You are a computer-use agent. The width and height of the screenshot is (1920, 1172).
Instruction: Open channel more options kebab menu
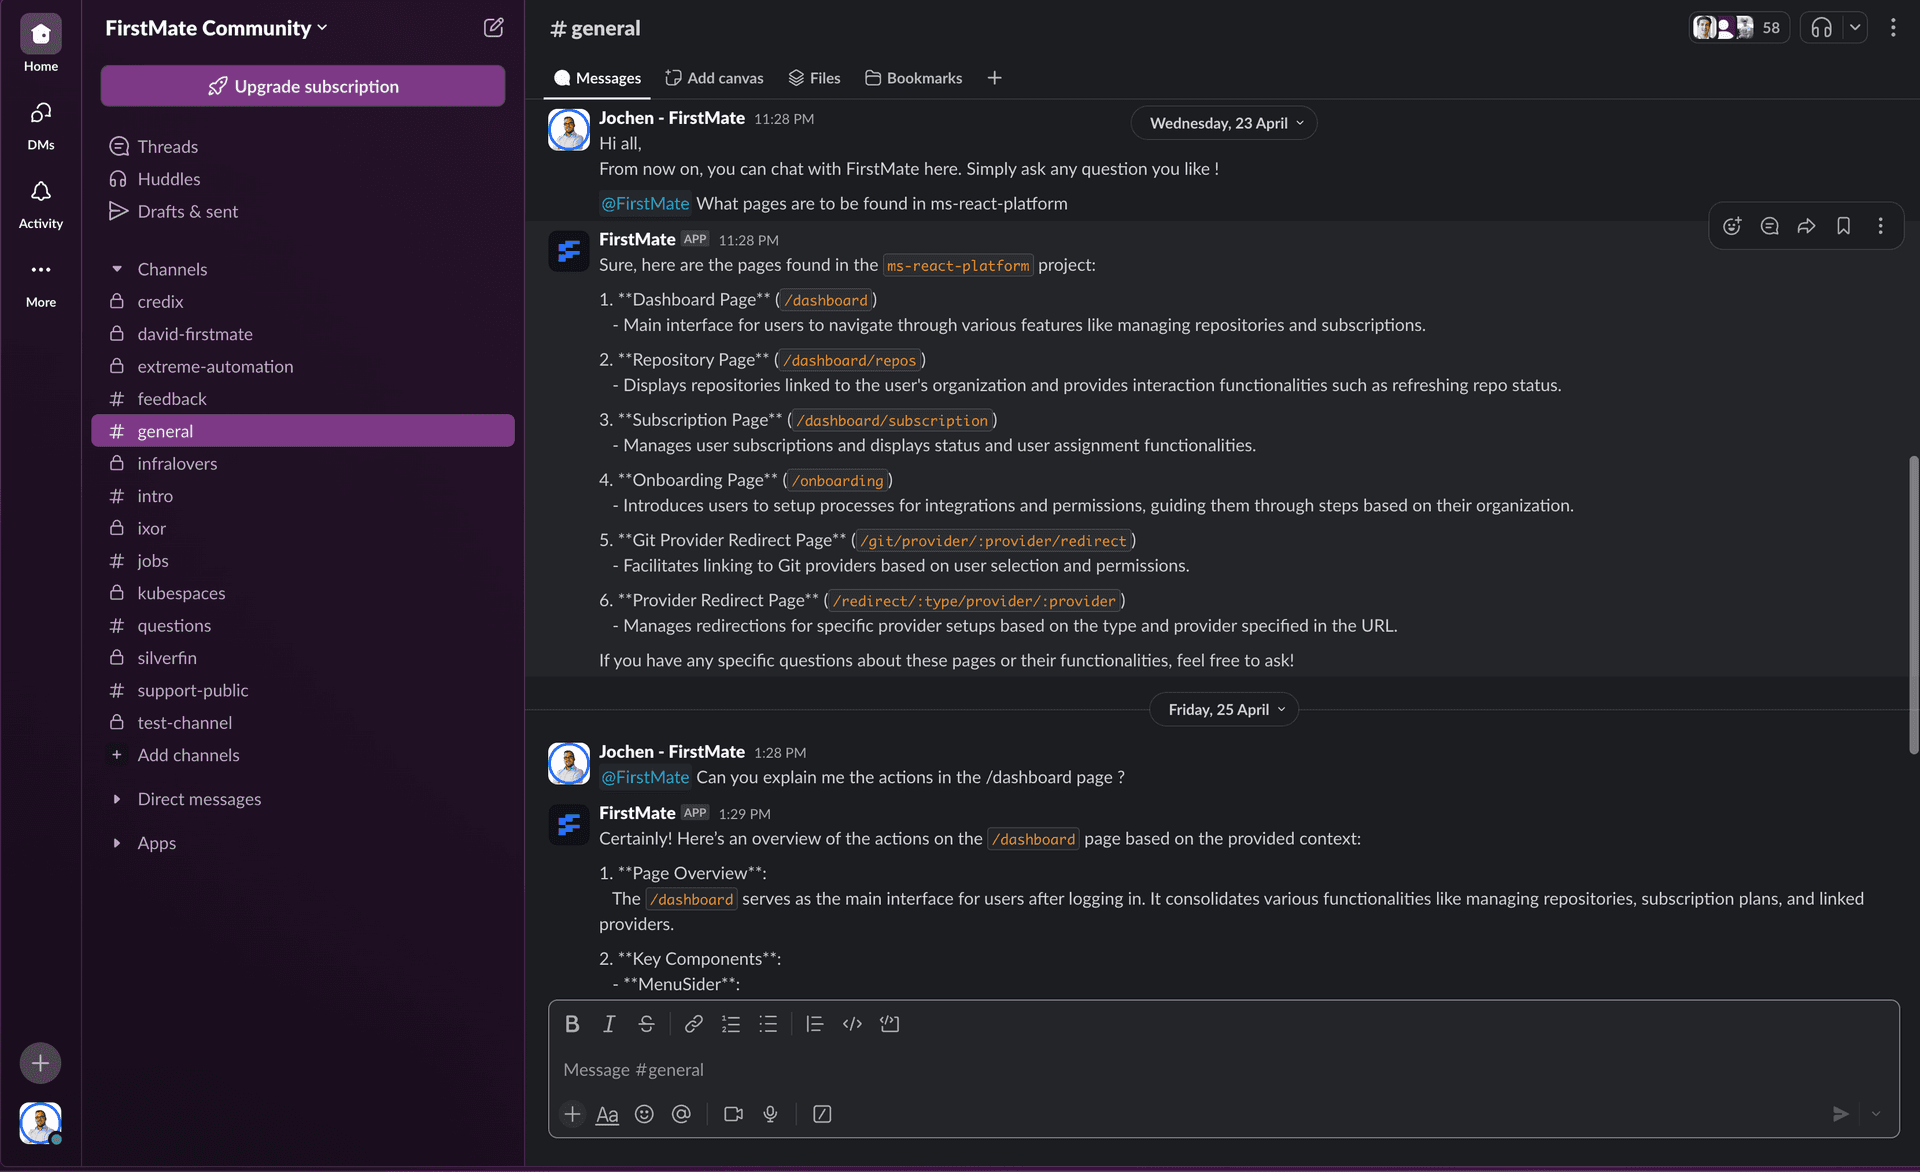(1893, 28)
